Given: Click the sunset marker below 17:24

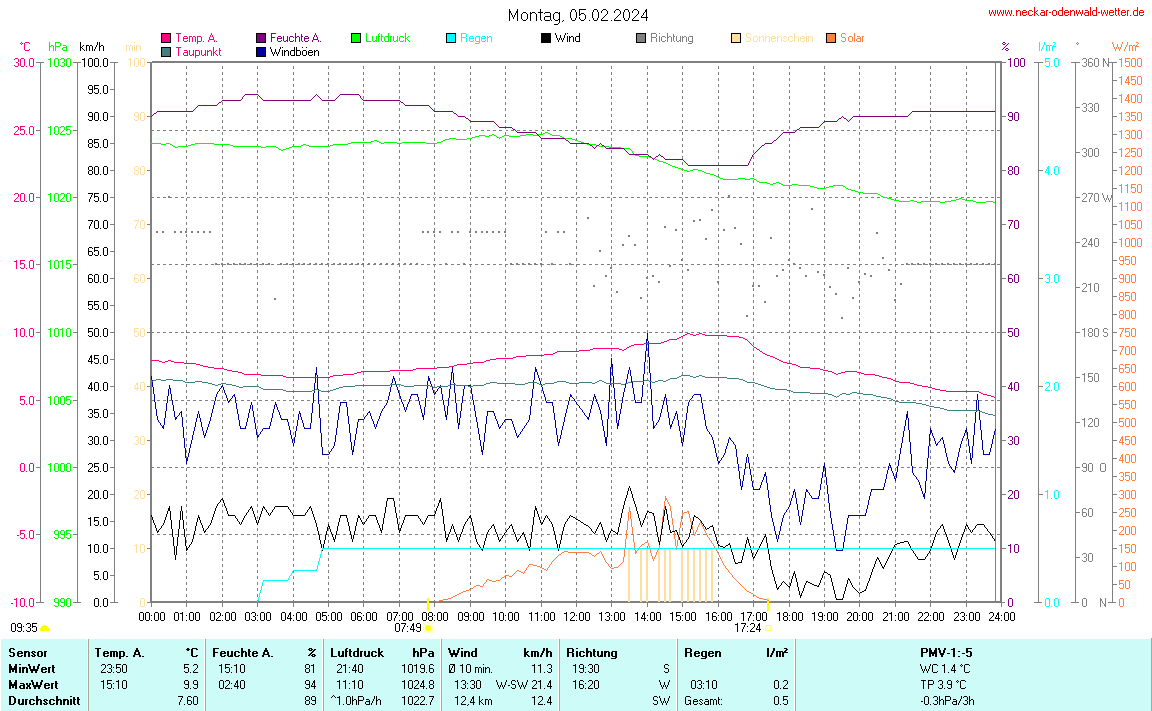Looking at the screenshot, I should point(768,628).
